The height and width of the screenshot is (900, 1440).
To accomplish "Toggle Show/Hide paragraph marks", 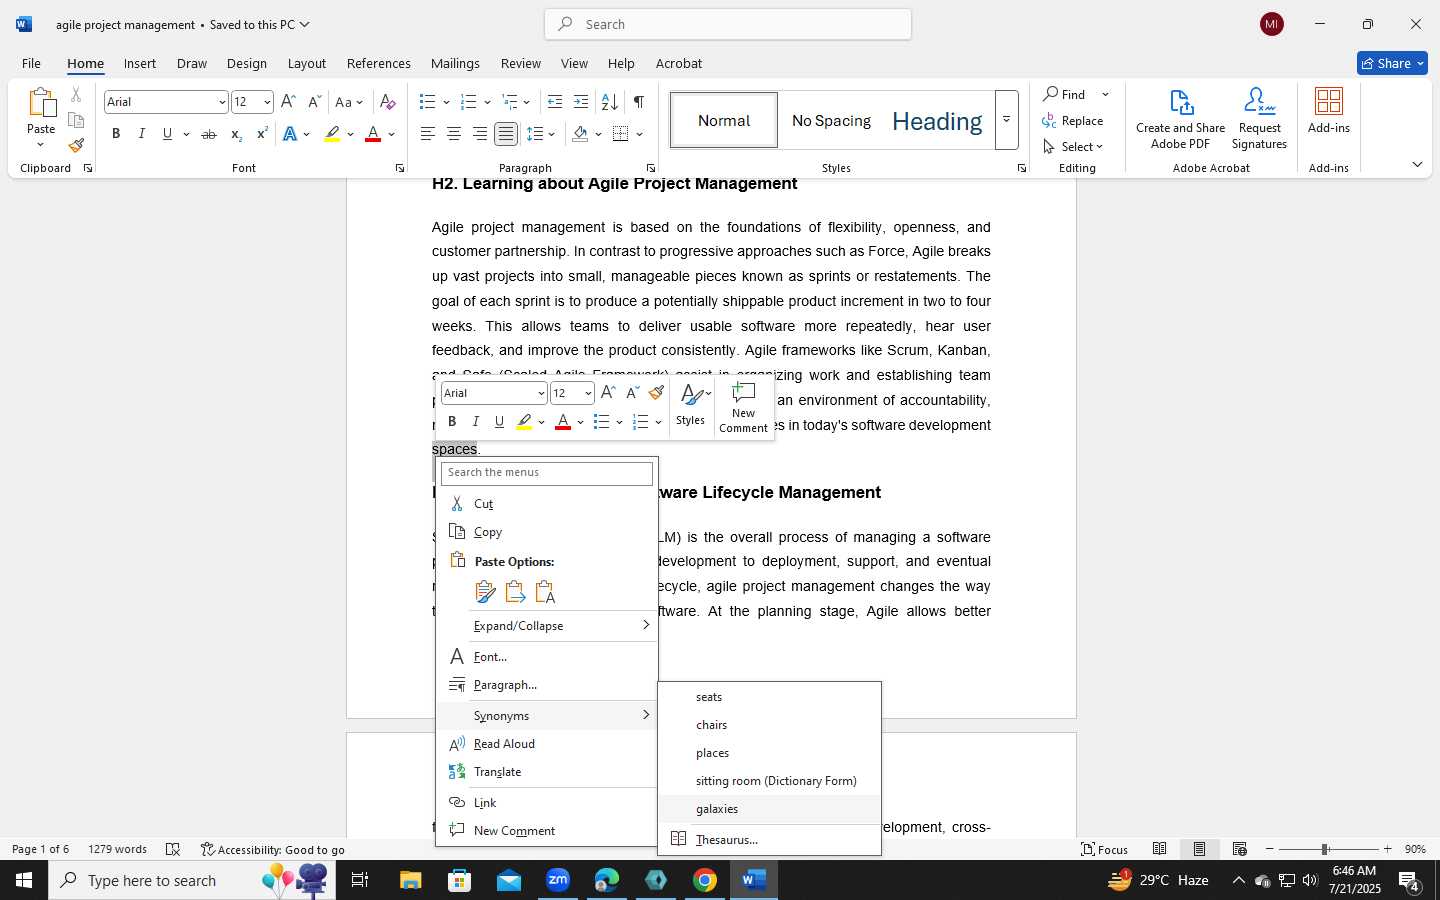I will pyautogui.click(x=639, y=102).
